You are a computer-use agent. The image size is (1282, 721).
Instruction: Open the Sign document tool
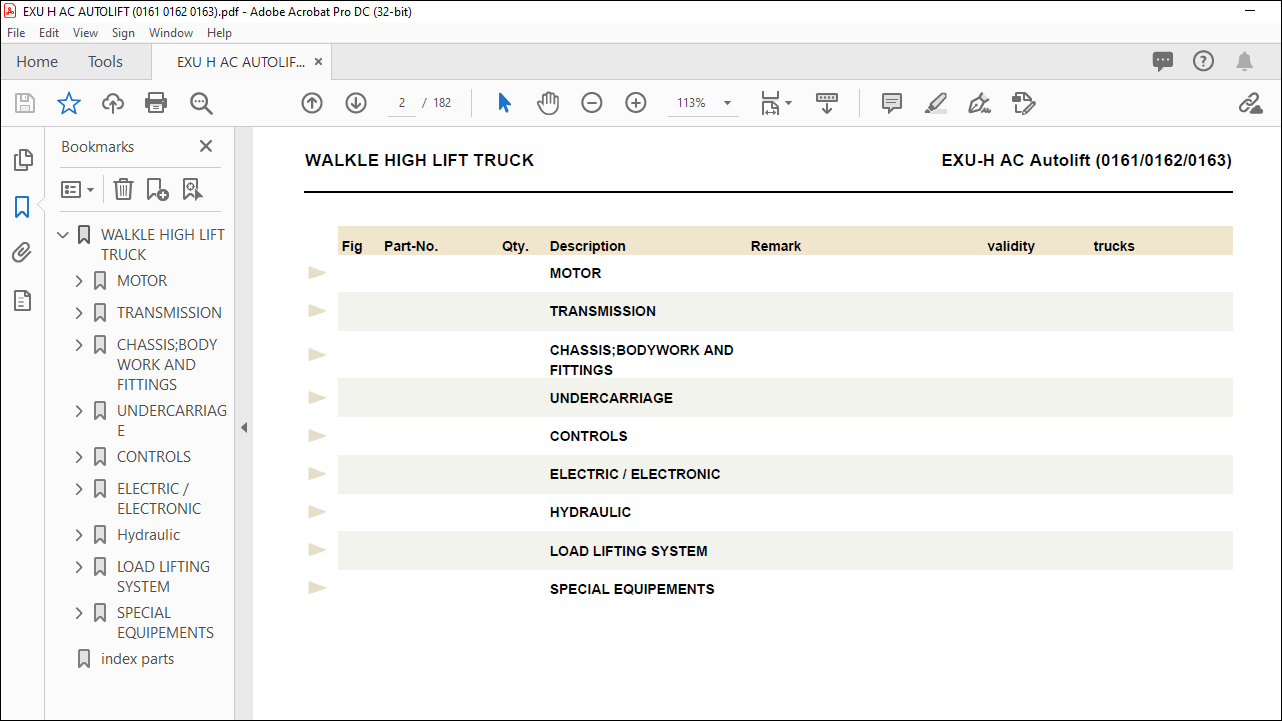coord(980,103)
